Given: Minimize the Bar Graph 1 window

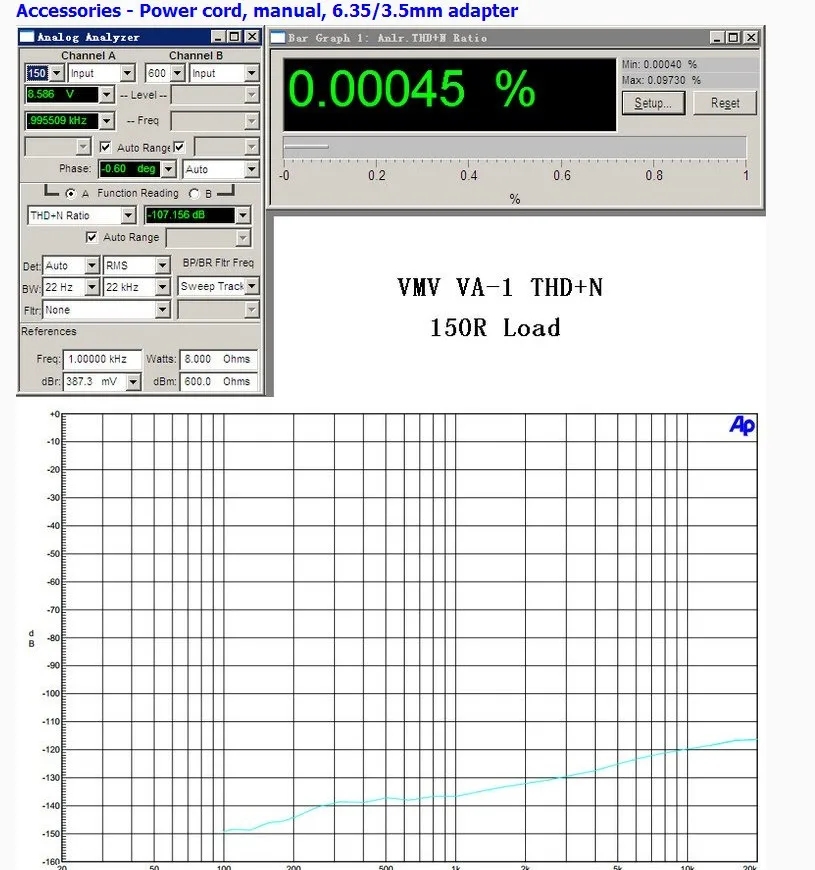Looking at the screenshot, I should (717, 38).
